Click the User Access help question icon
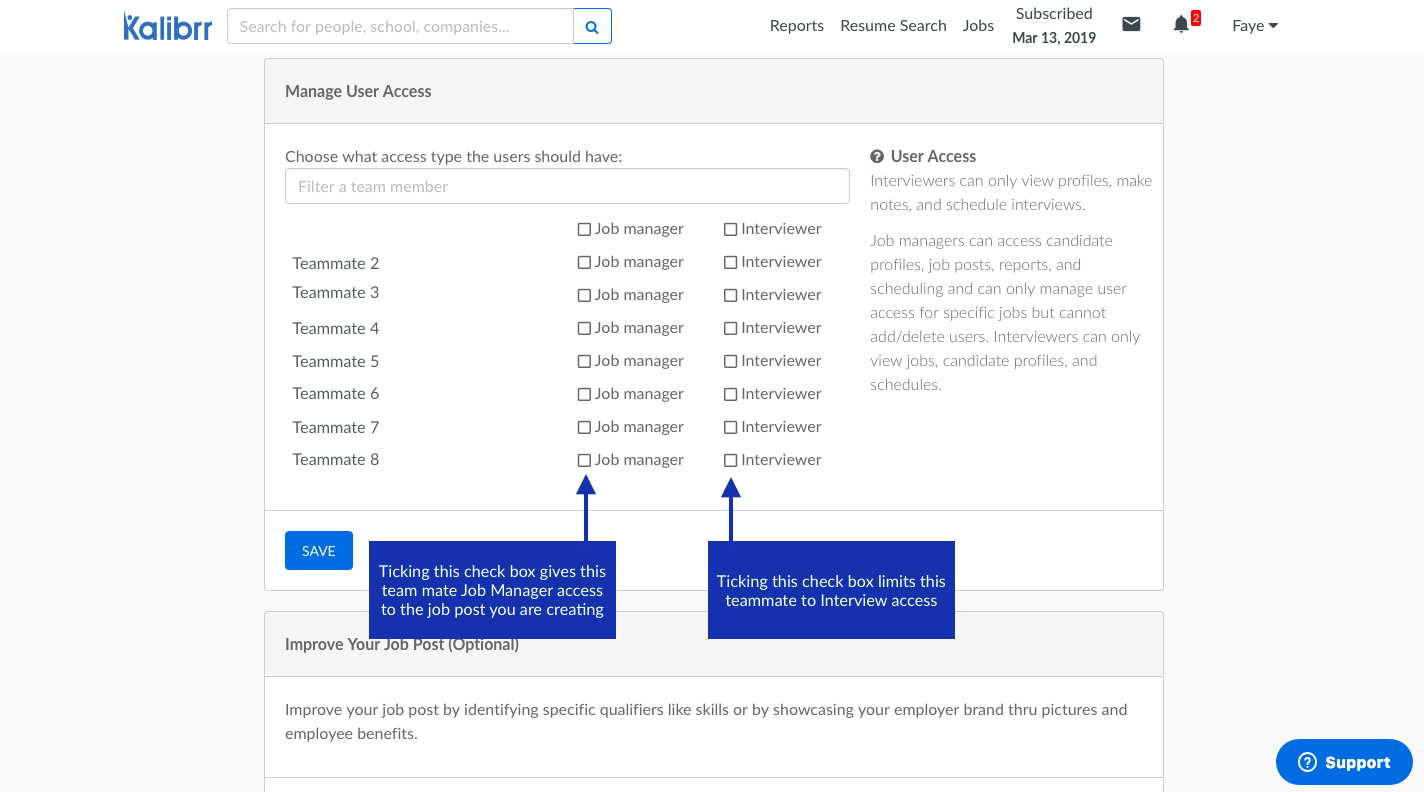The height and width of the screenshot is (792, 1424). click(x=877, y=156)
